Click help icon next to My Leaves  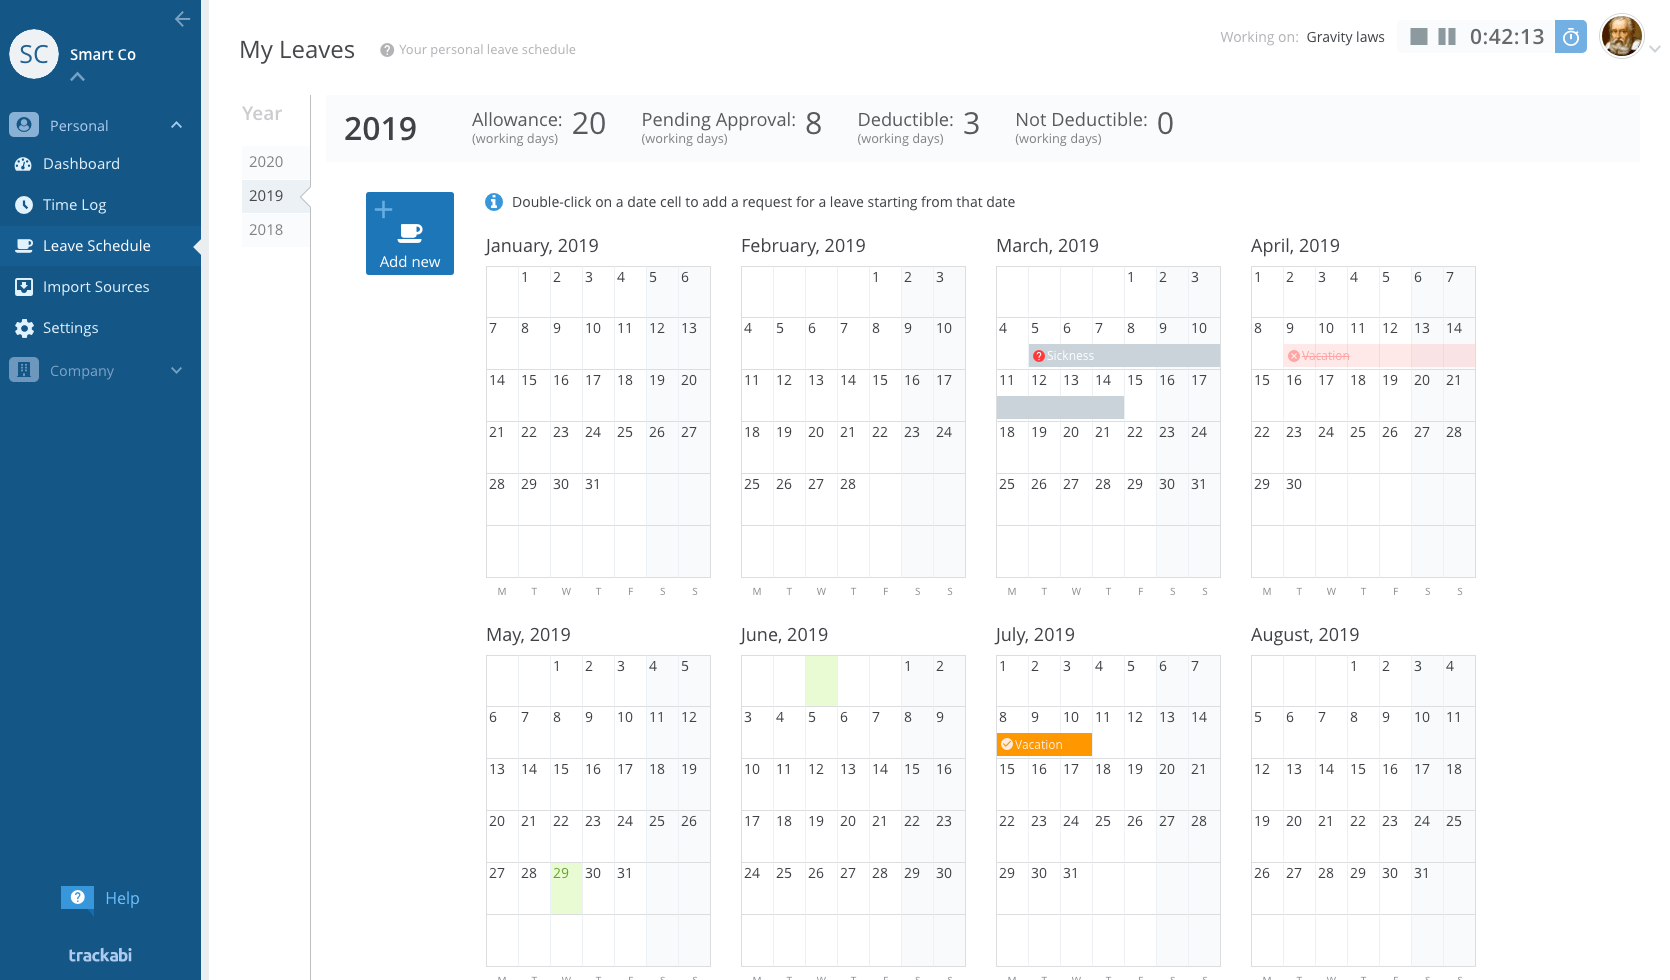386,50
